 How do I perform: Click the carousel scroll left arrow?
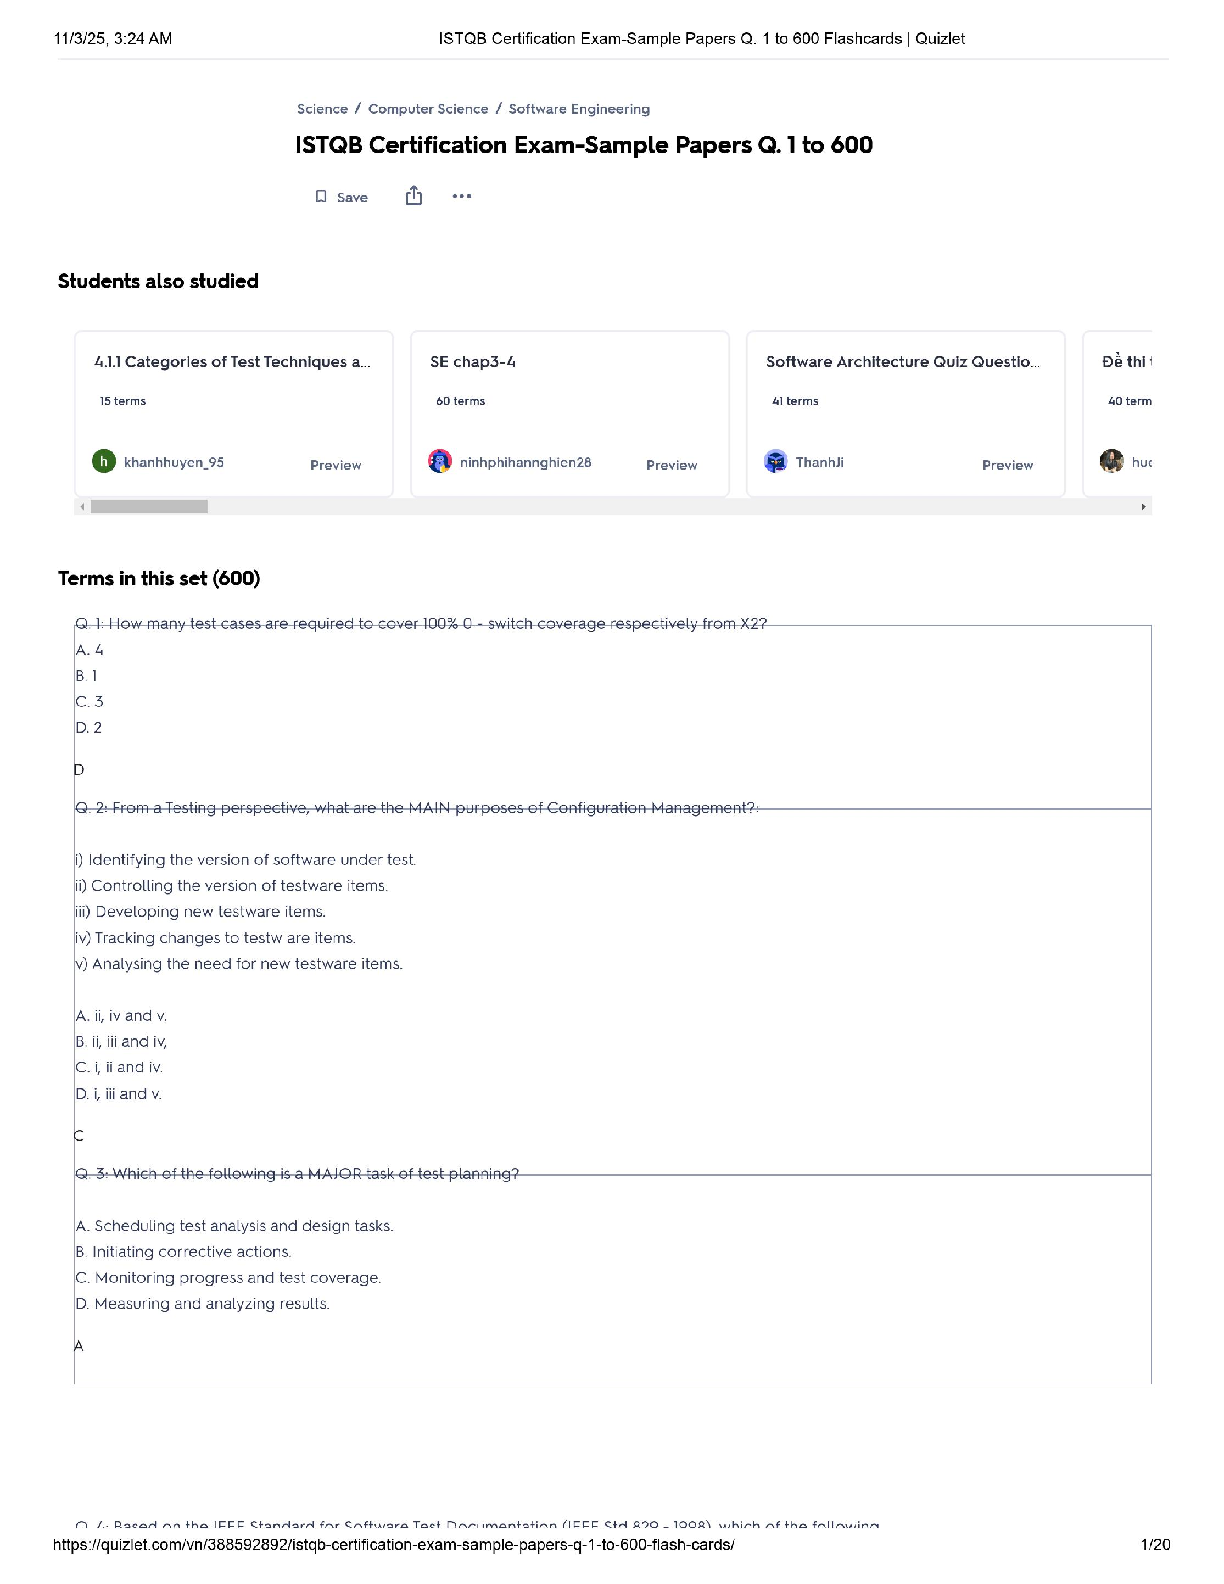82,507
